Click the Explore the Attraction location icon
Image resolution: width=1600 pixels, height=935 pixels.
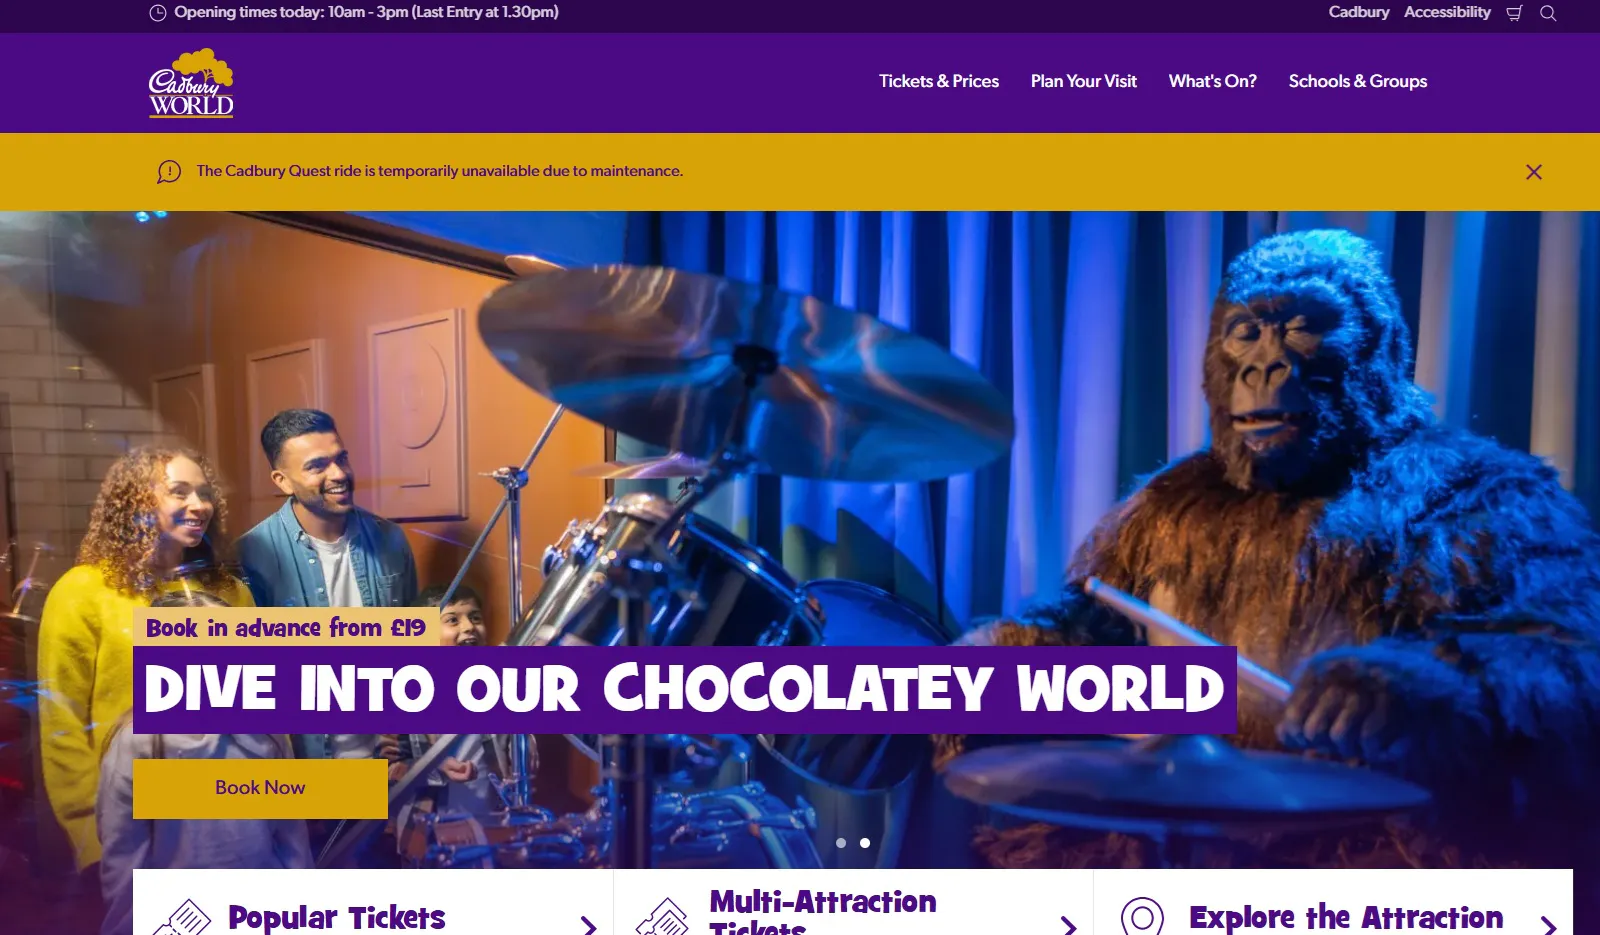(x=1142, y=917)
